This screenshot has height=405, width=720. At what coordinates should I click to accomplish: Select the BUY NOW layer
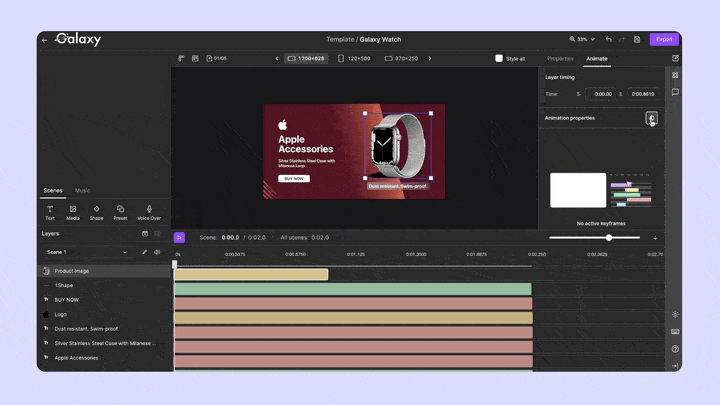tap(104, 300)
